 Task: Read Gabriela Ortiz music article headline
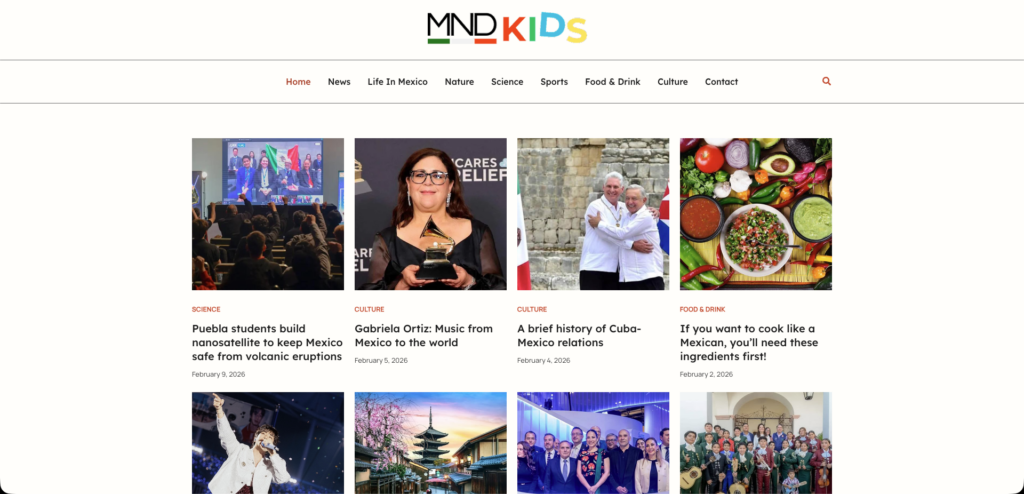point(424,335)
